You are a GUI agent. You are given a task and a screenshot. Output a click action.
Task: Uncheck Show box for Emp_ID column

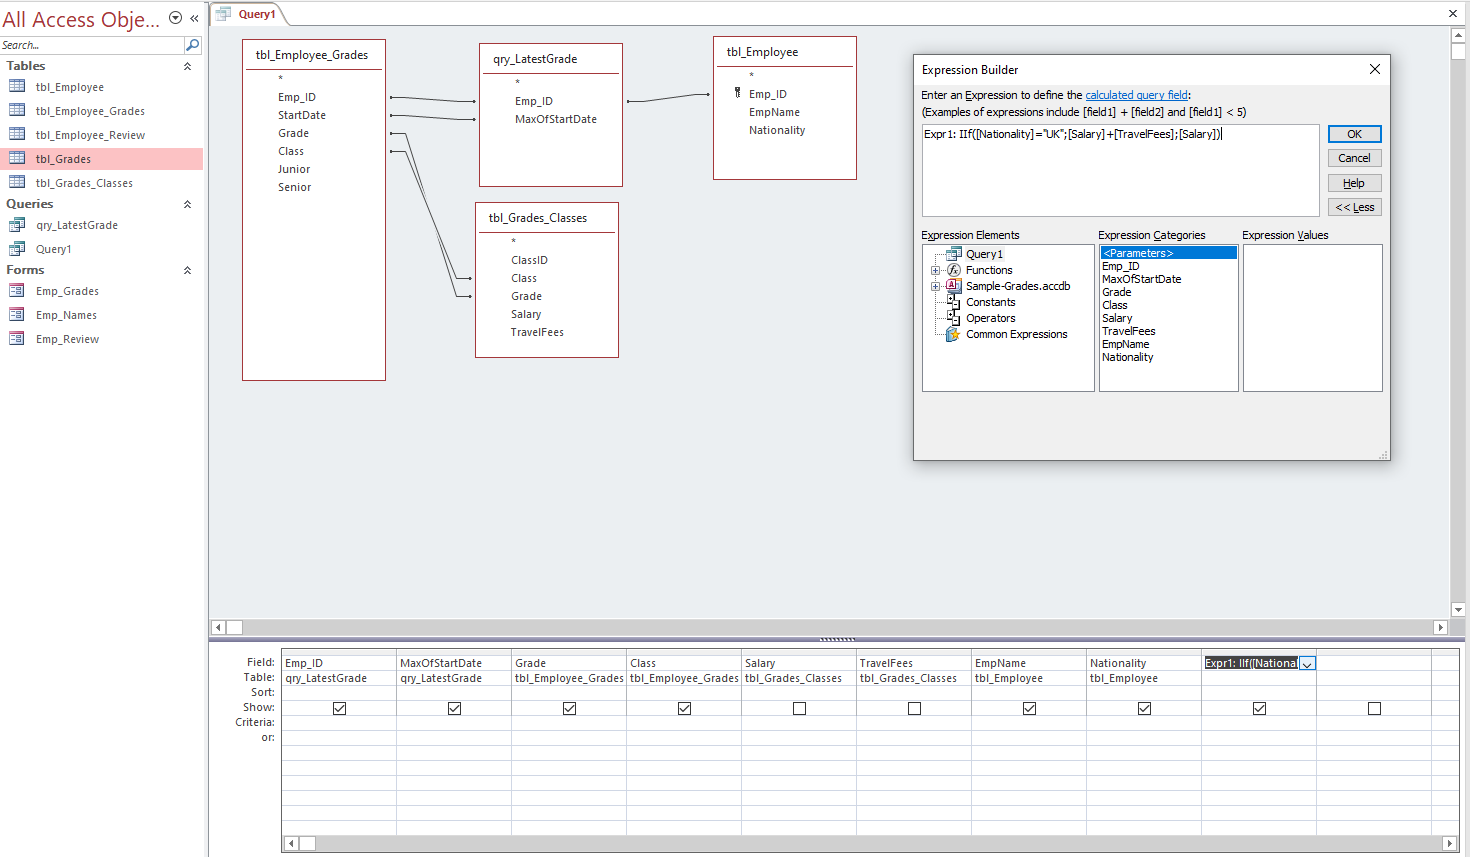340,708
